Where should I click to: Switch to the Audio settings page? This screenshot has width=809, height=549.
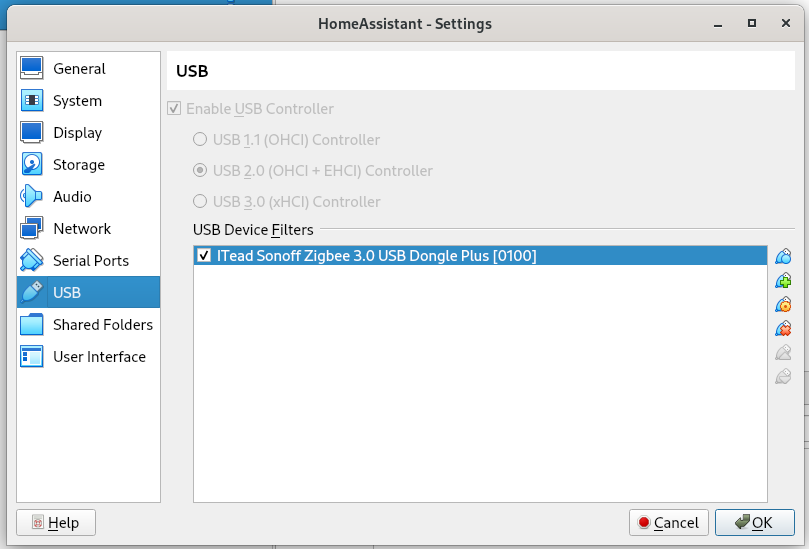[x=72, y=197]
